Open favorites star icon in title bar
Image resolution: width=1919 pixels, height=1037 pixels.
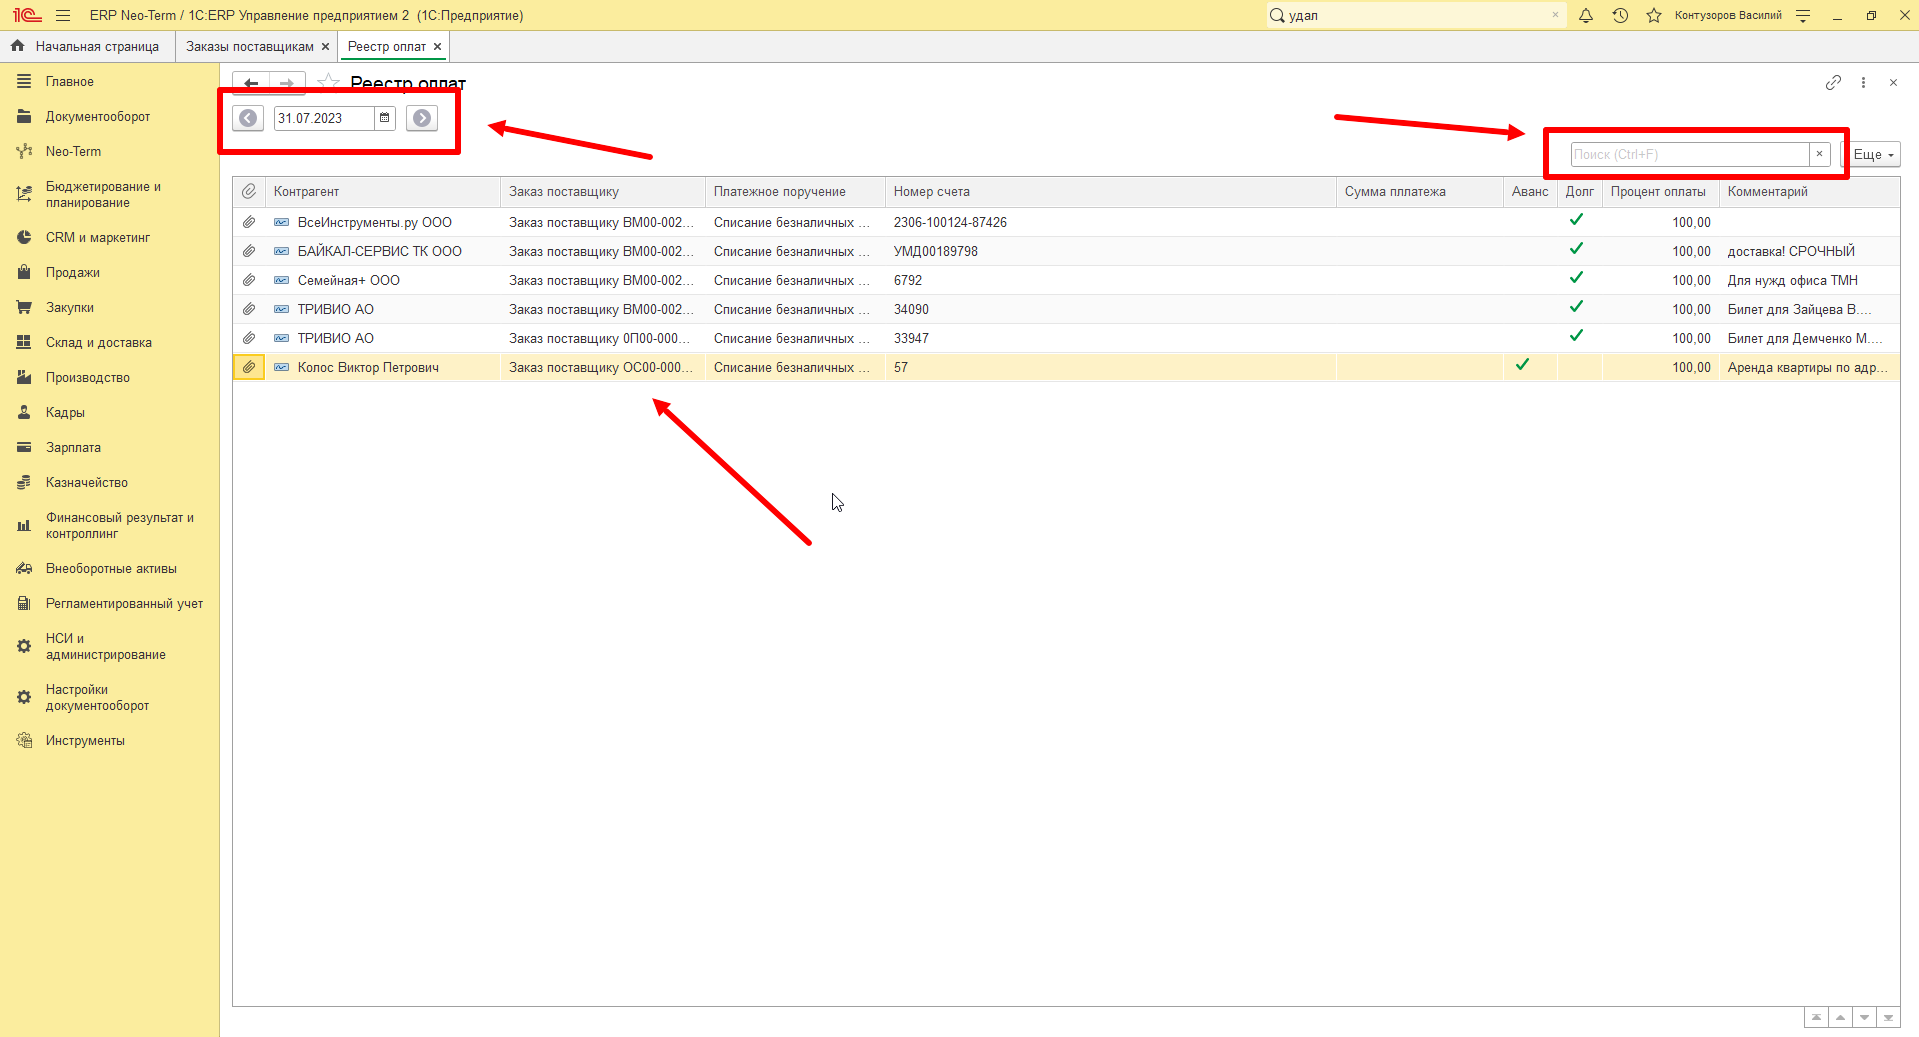(x=1654, y=15)
